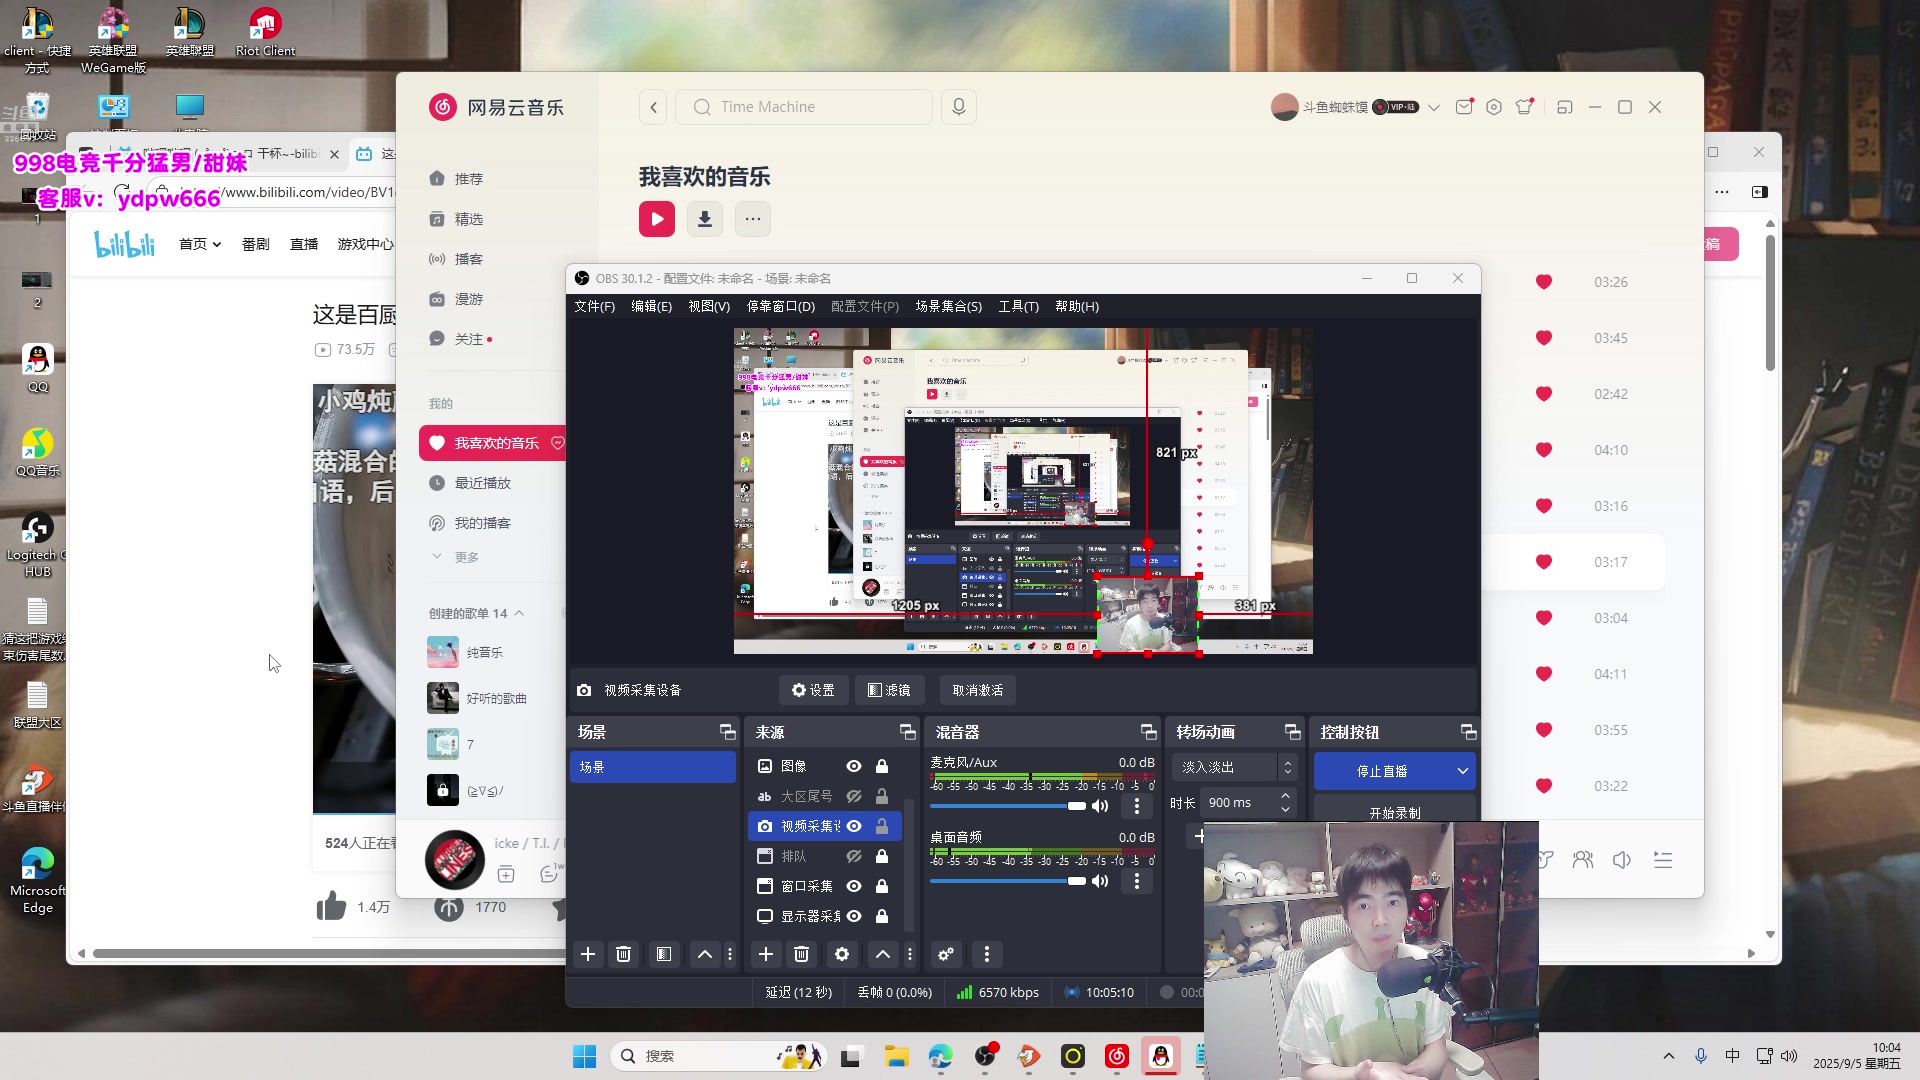Increase transition duration 900 ms
The height and width of the screenshot is (1080, 1920).
pos(1286,796)
